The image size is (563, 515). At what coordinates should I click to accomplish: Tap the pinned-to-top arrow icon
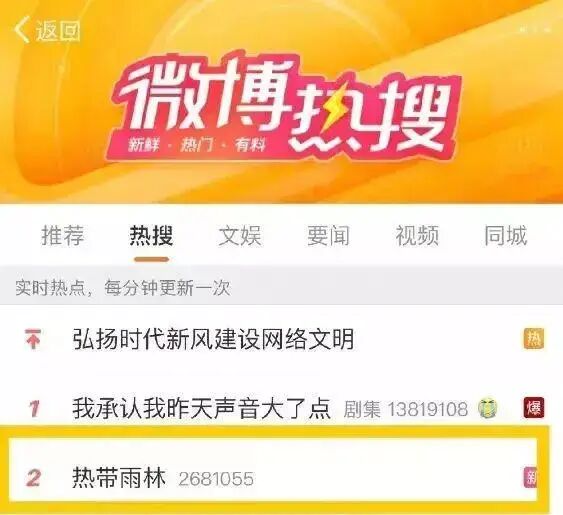click(34, 338)
